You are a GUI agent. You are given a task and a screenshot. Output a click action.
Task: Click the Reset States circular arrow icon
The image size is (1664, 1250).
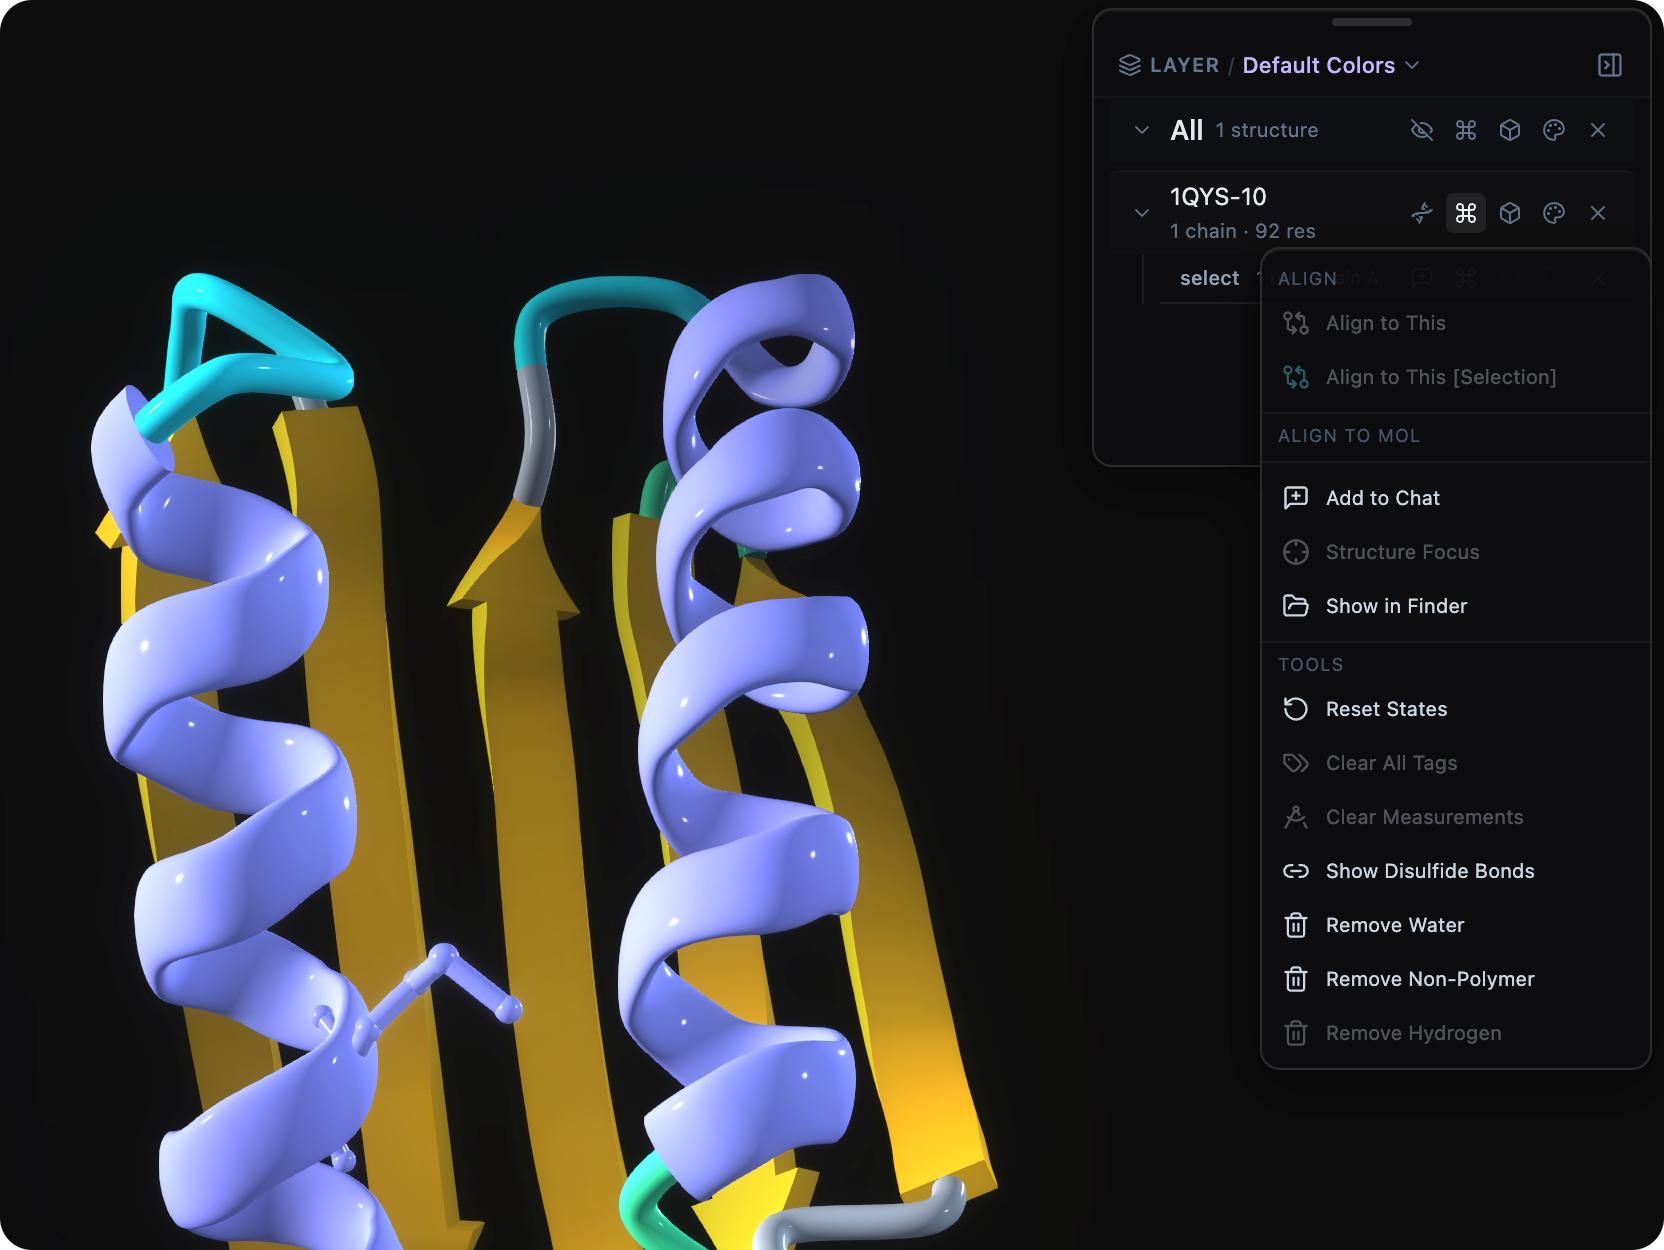tap(1296, 709)
